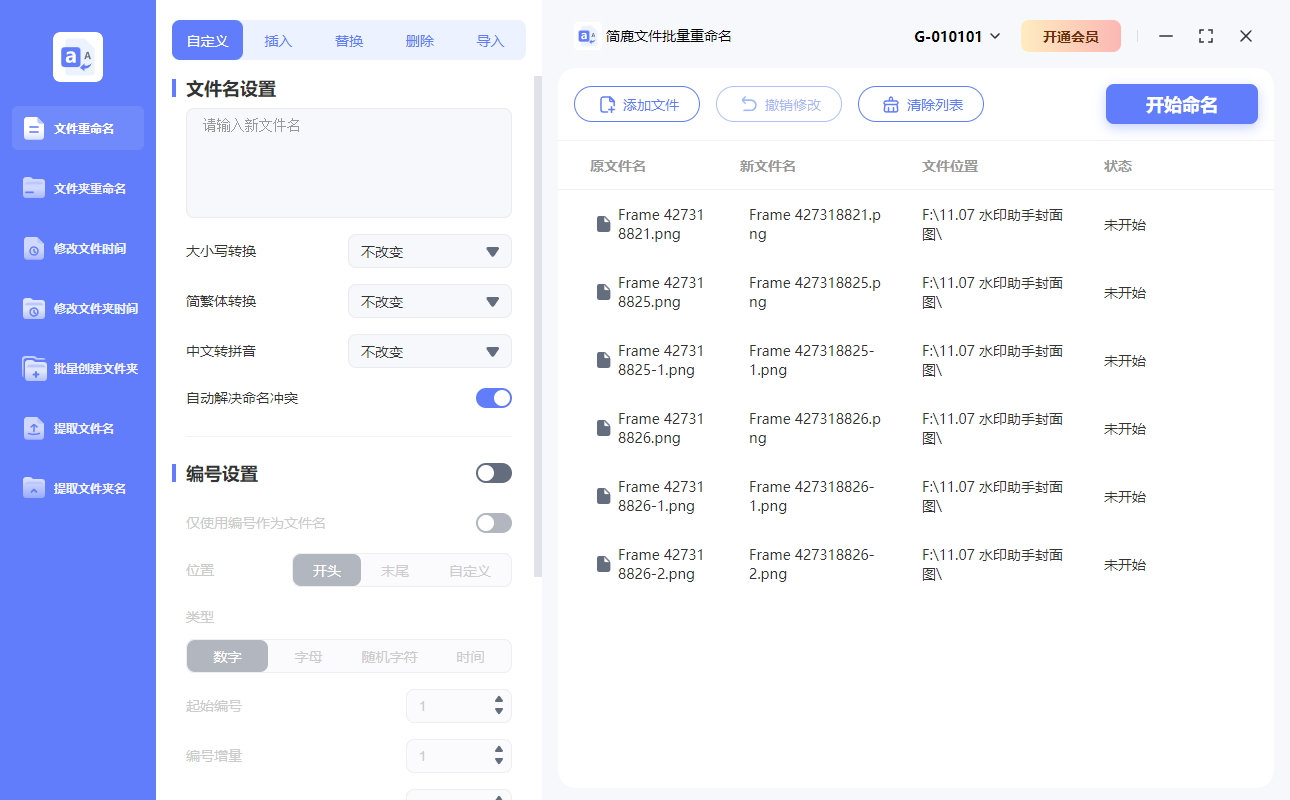This screenshot has width=1290, height=800.
Task: Switch to the 替换 tab
Action: pyautogui.click(x=348, y=40)
